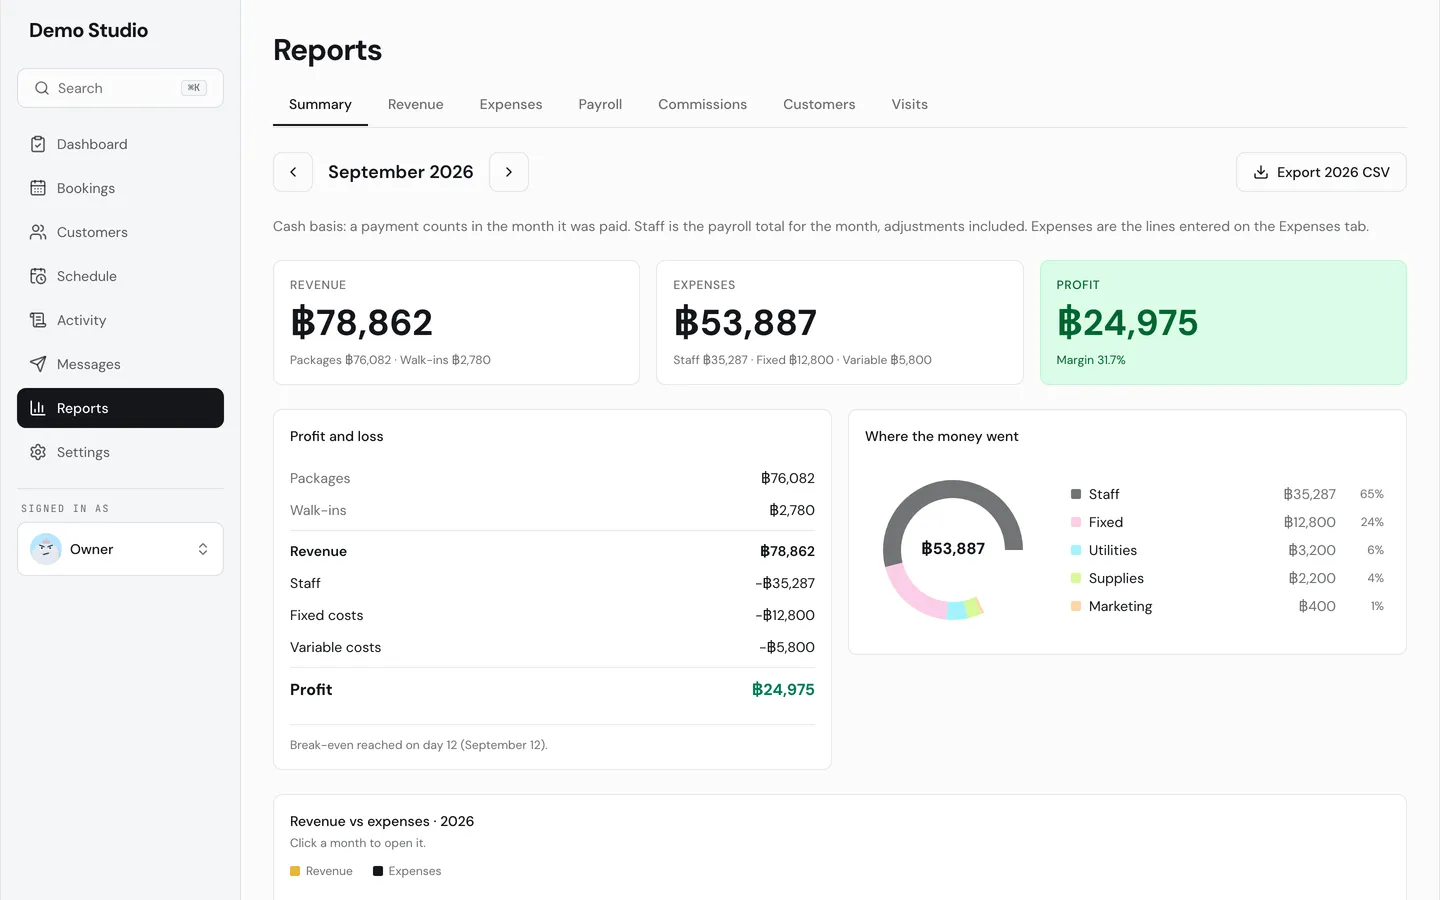Click the download icon in Export button
The width and height of the screenshot is (1440, 900).
click(1261, 172)
